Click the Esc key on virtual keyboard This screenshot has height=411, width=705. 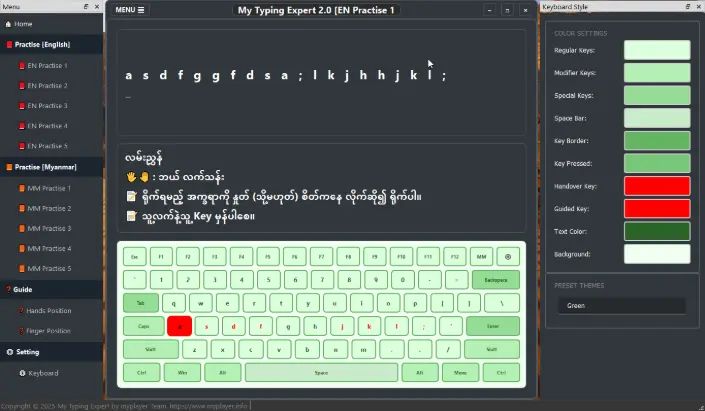tap(134, 257)
